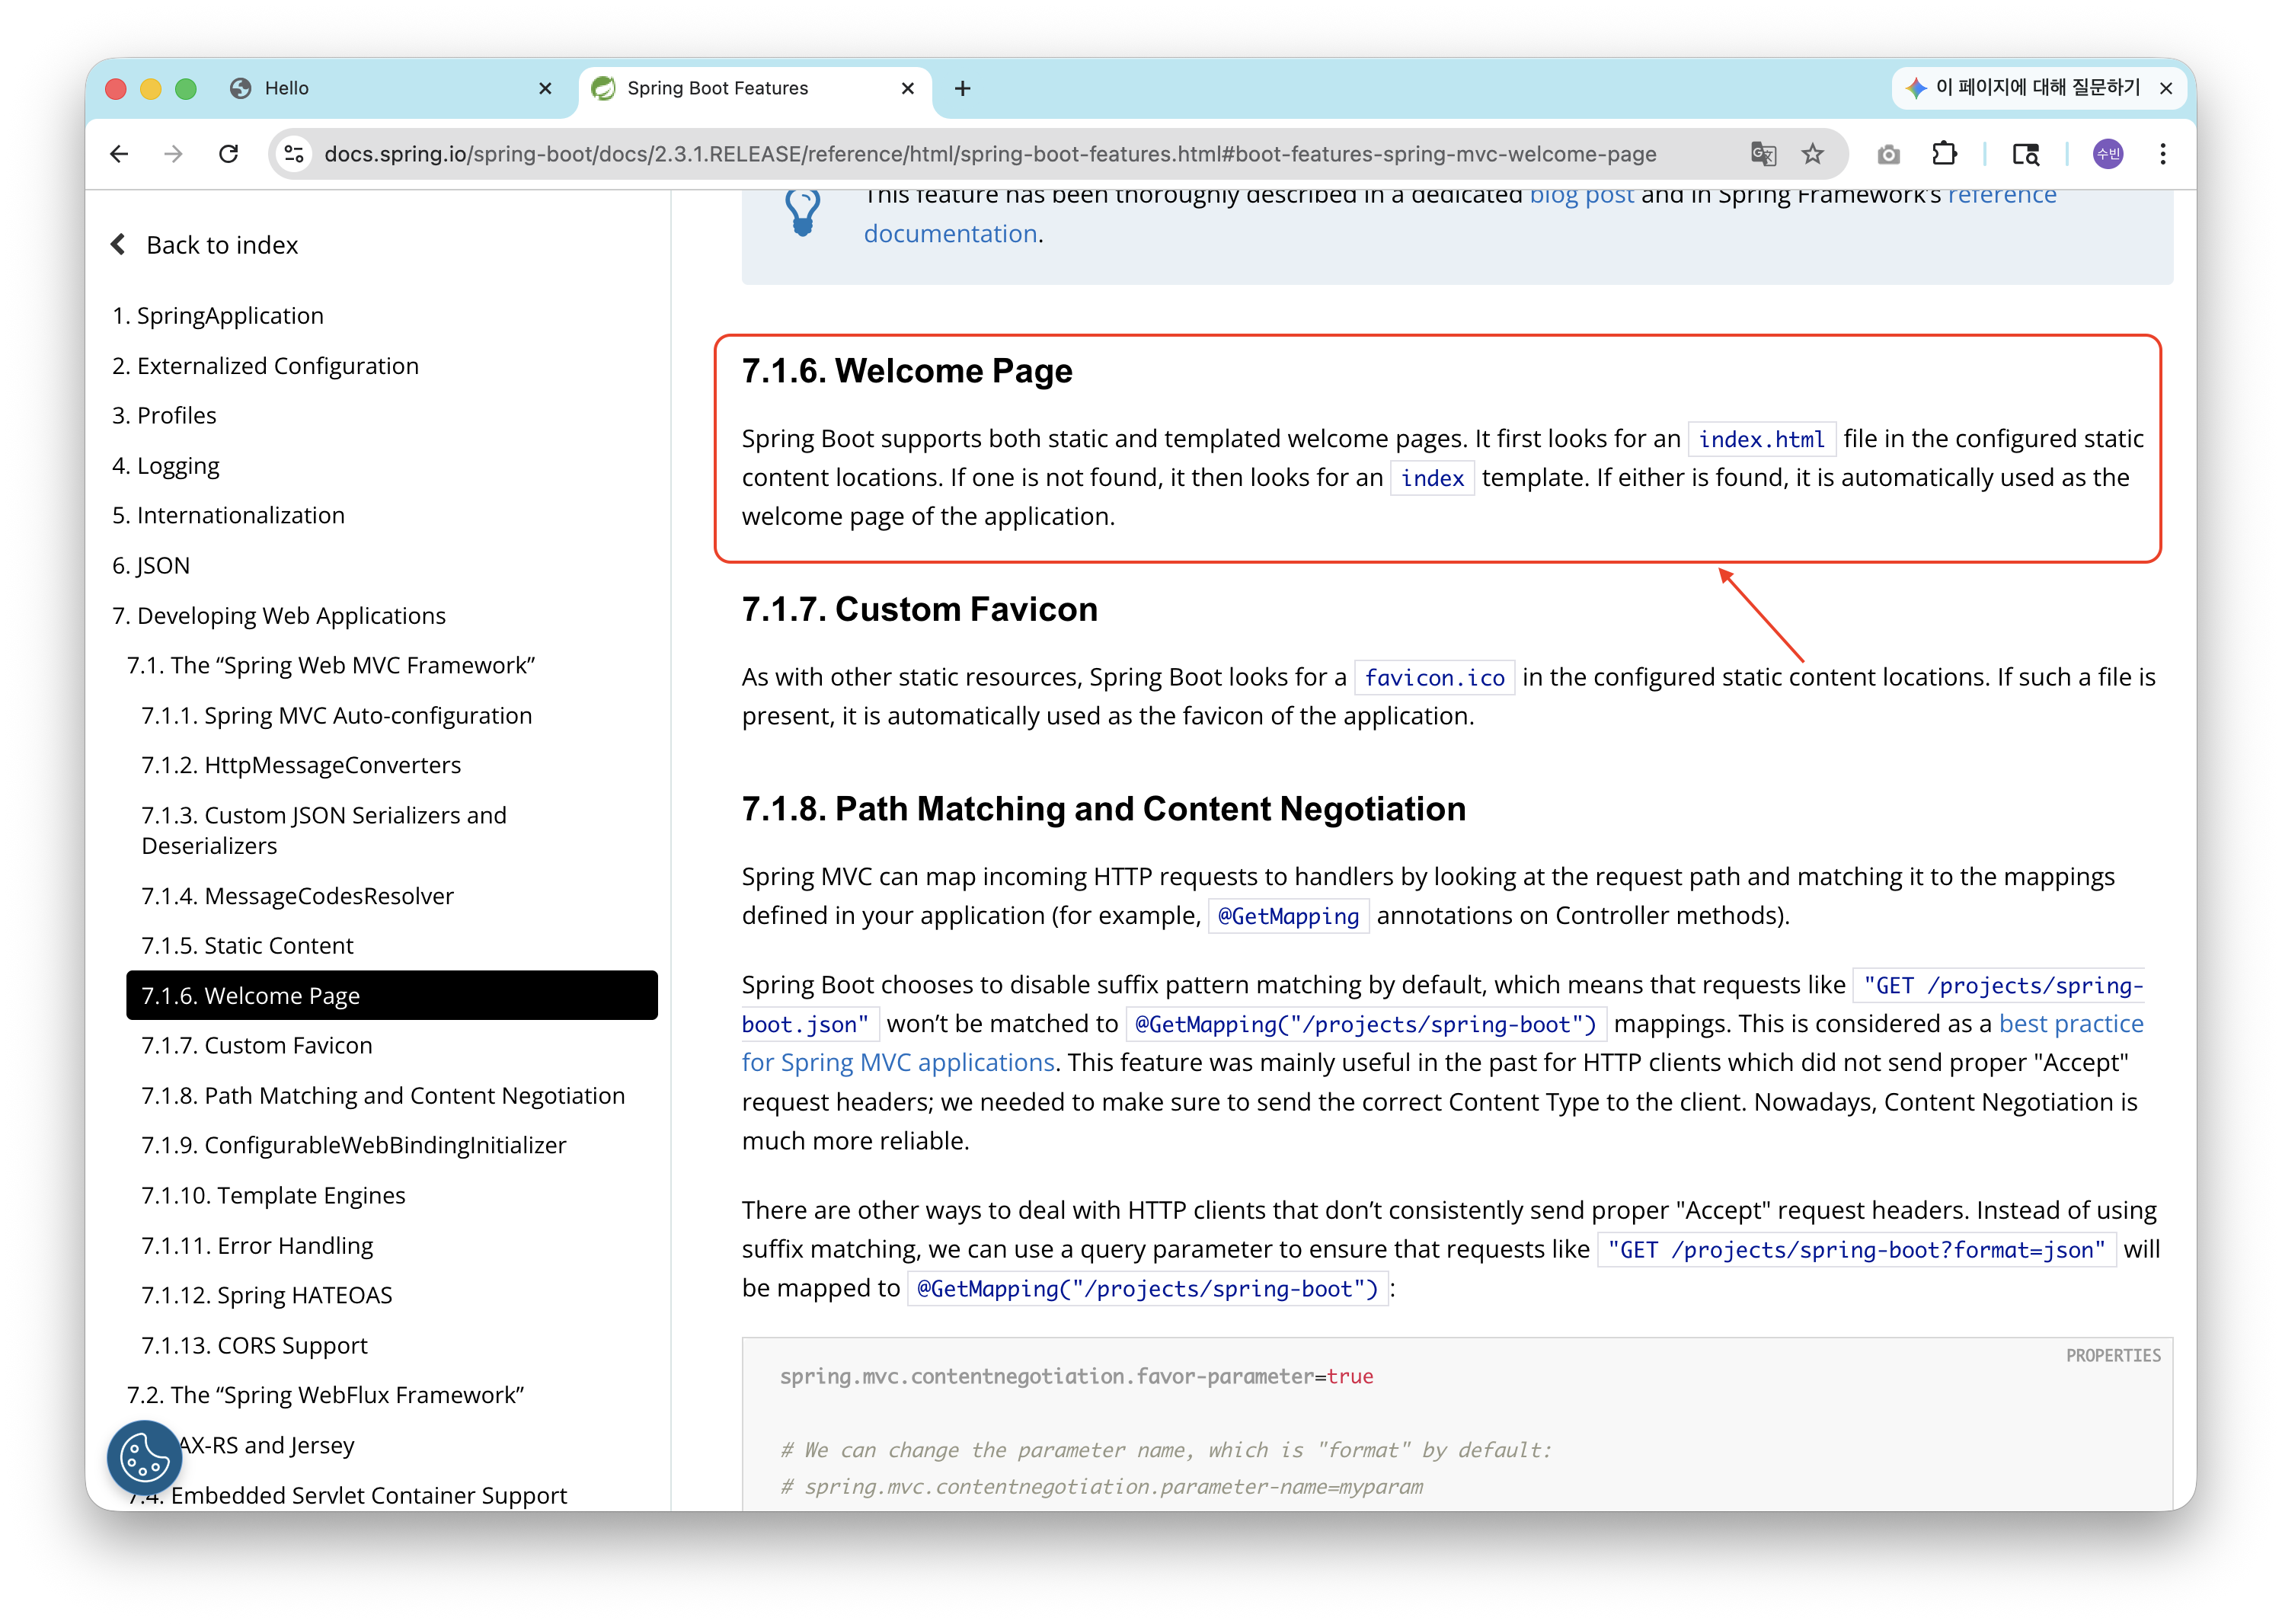Image resolution: width=2282 pixels, height=1624 pixels.
Task: Open site information icon in address bar
Action: click(294, 154)
